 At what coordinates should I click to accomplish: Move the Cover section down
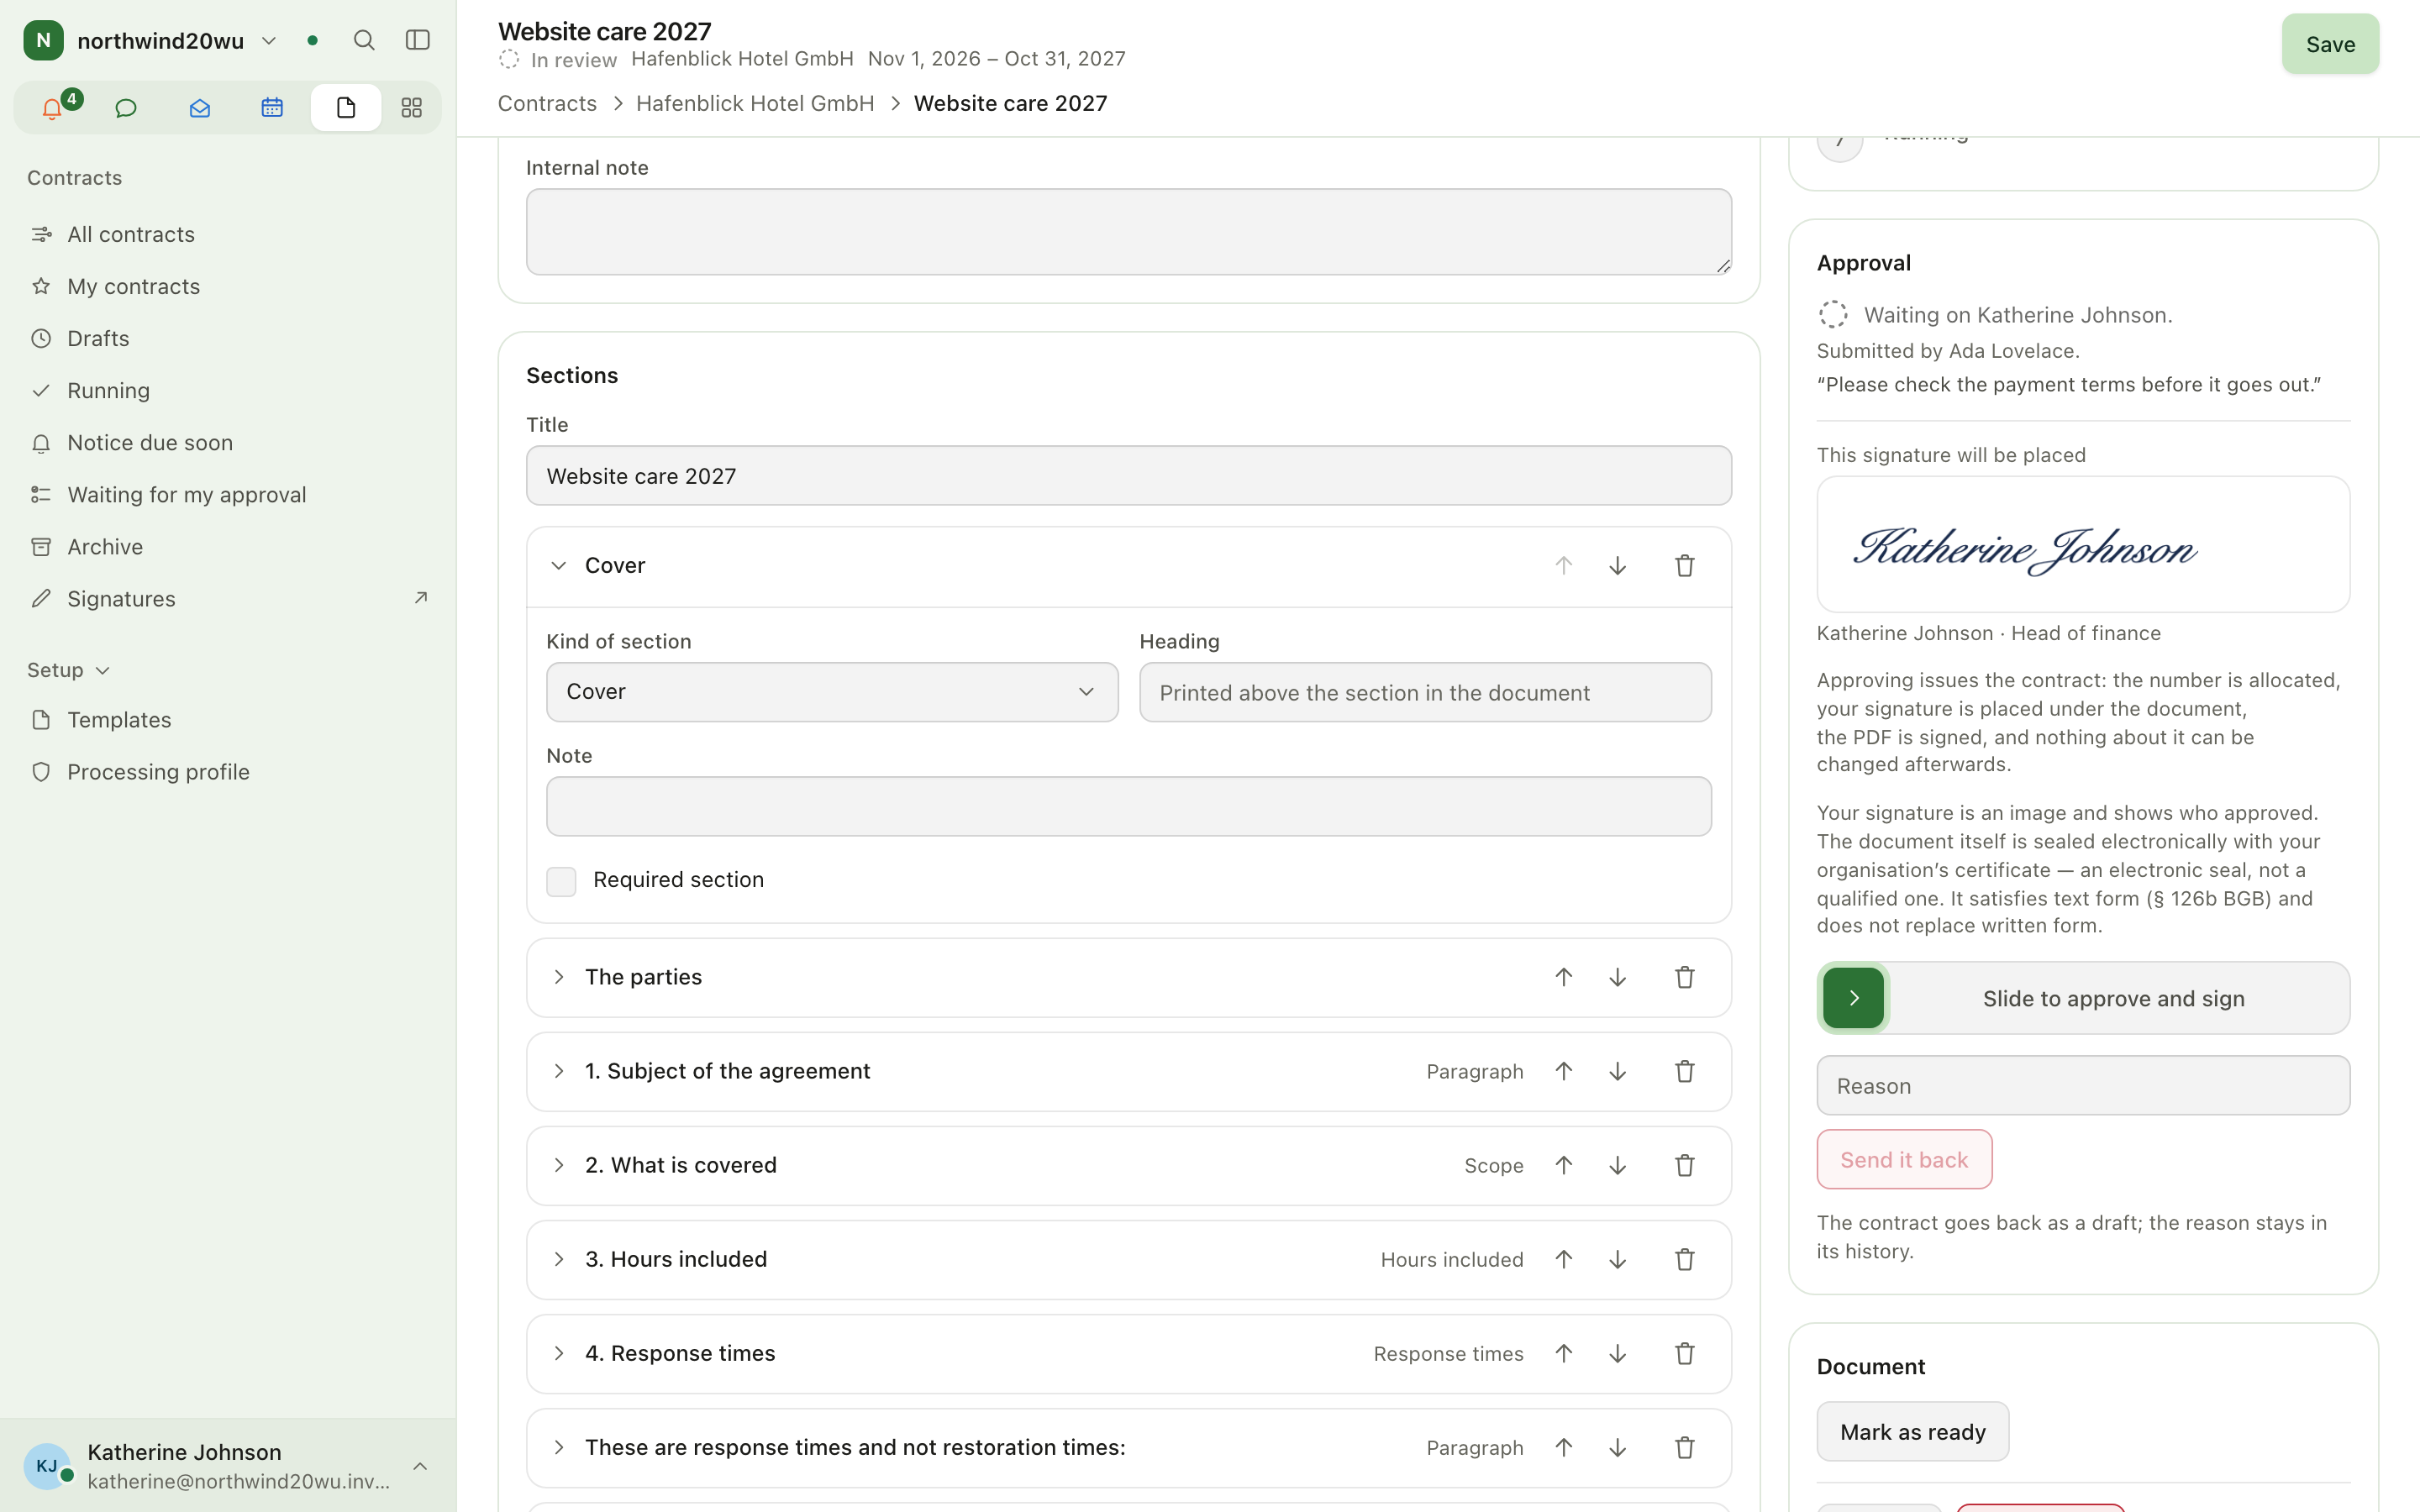(1617, 566)
